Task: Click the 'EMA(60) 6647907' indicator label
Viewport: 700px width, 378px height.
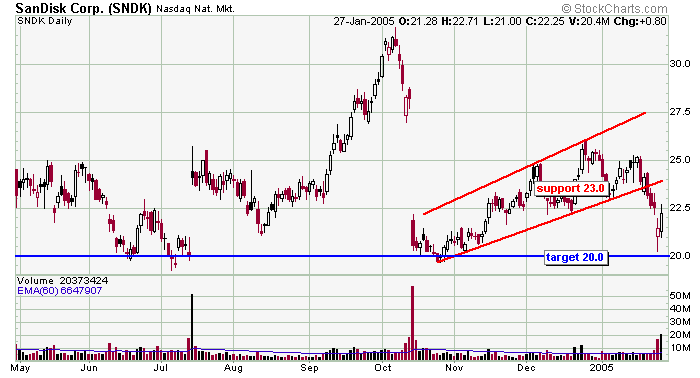Action: [59, 291]
